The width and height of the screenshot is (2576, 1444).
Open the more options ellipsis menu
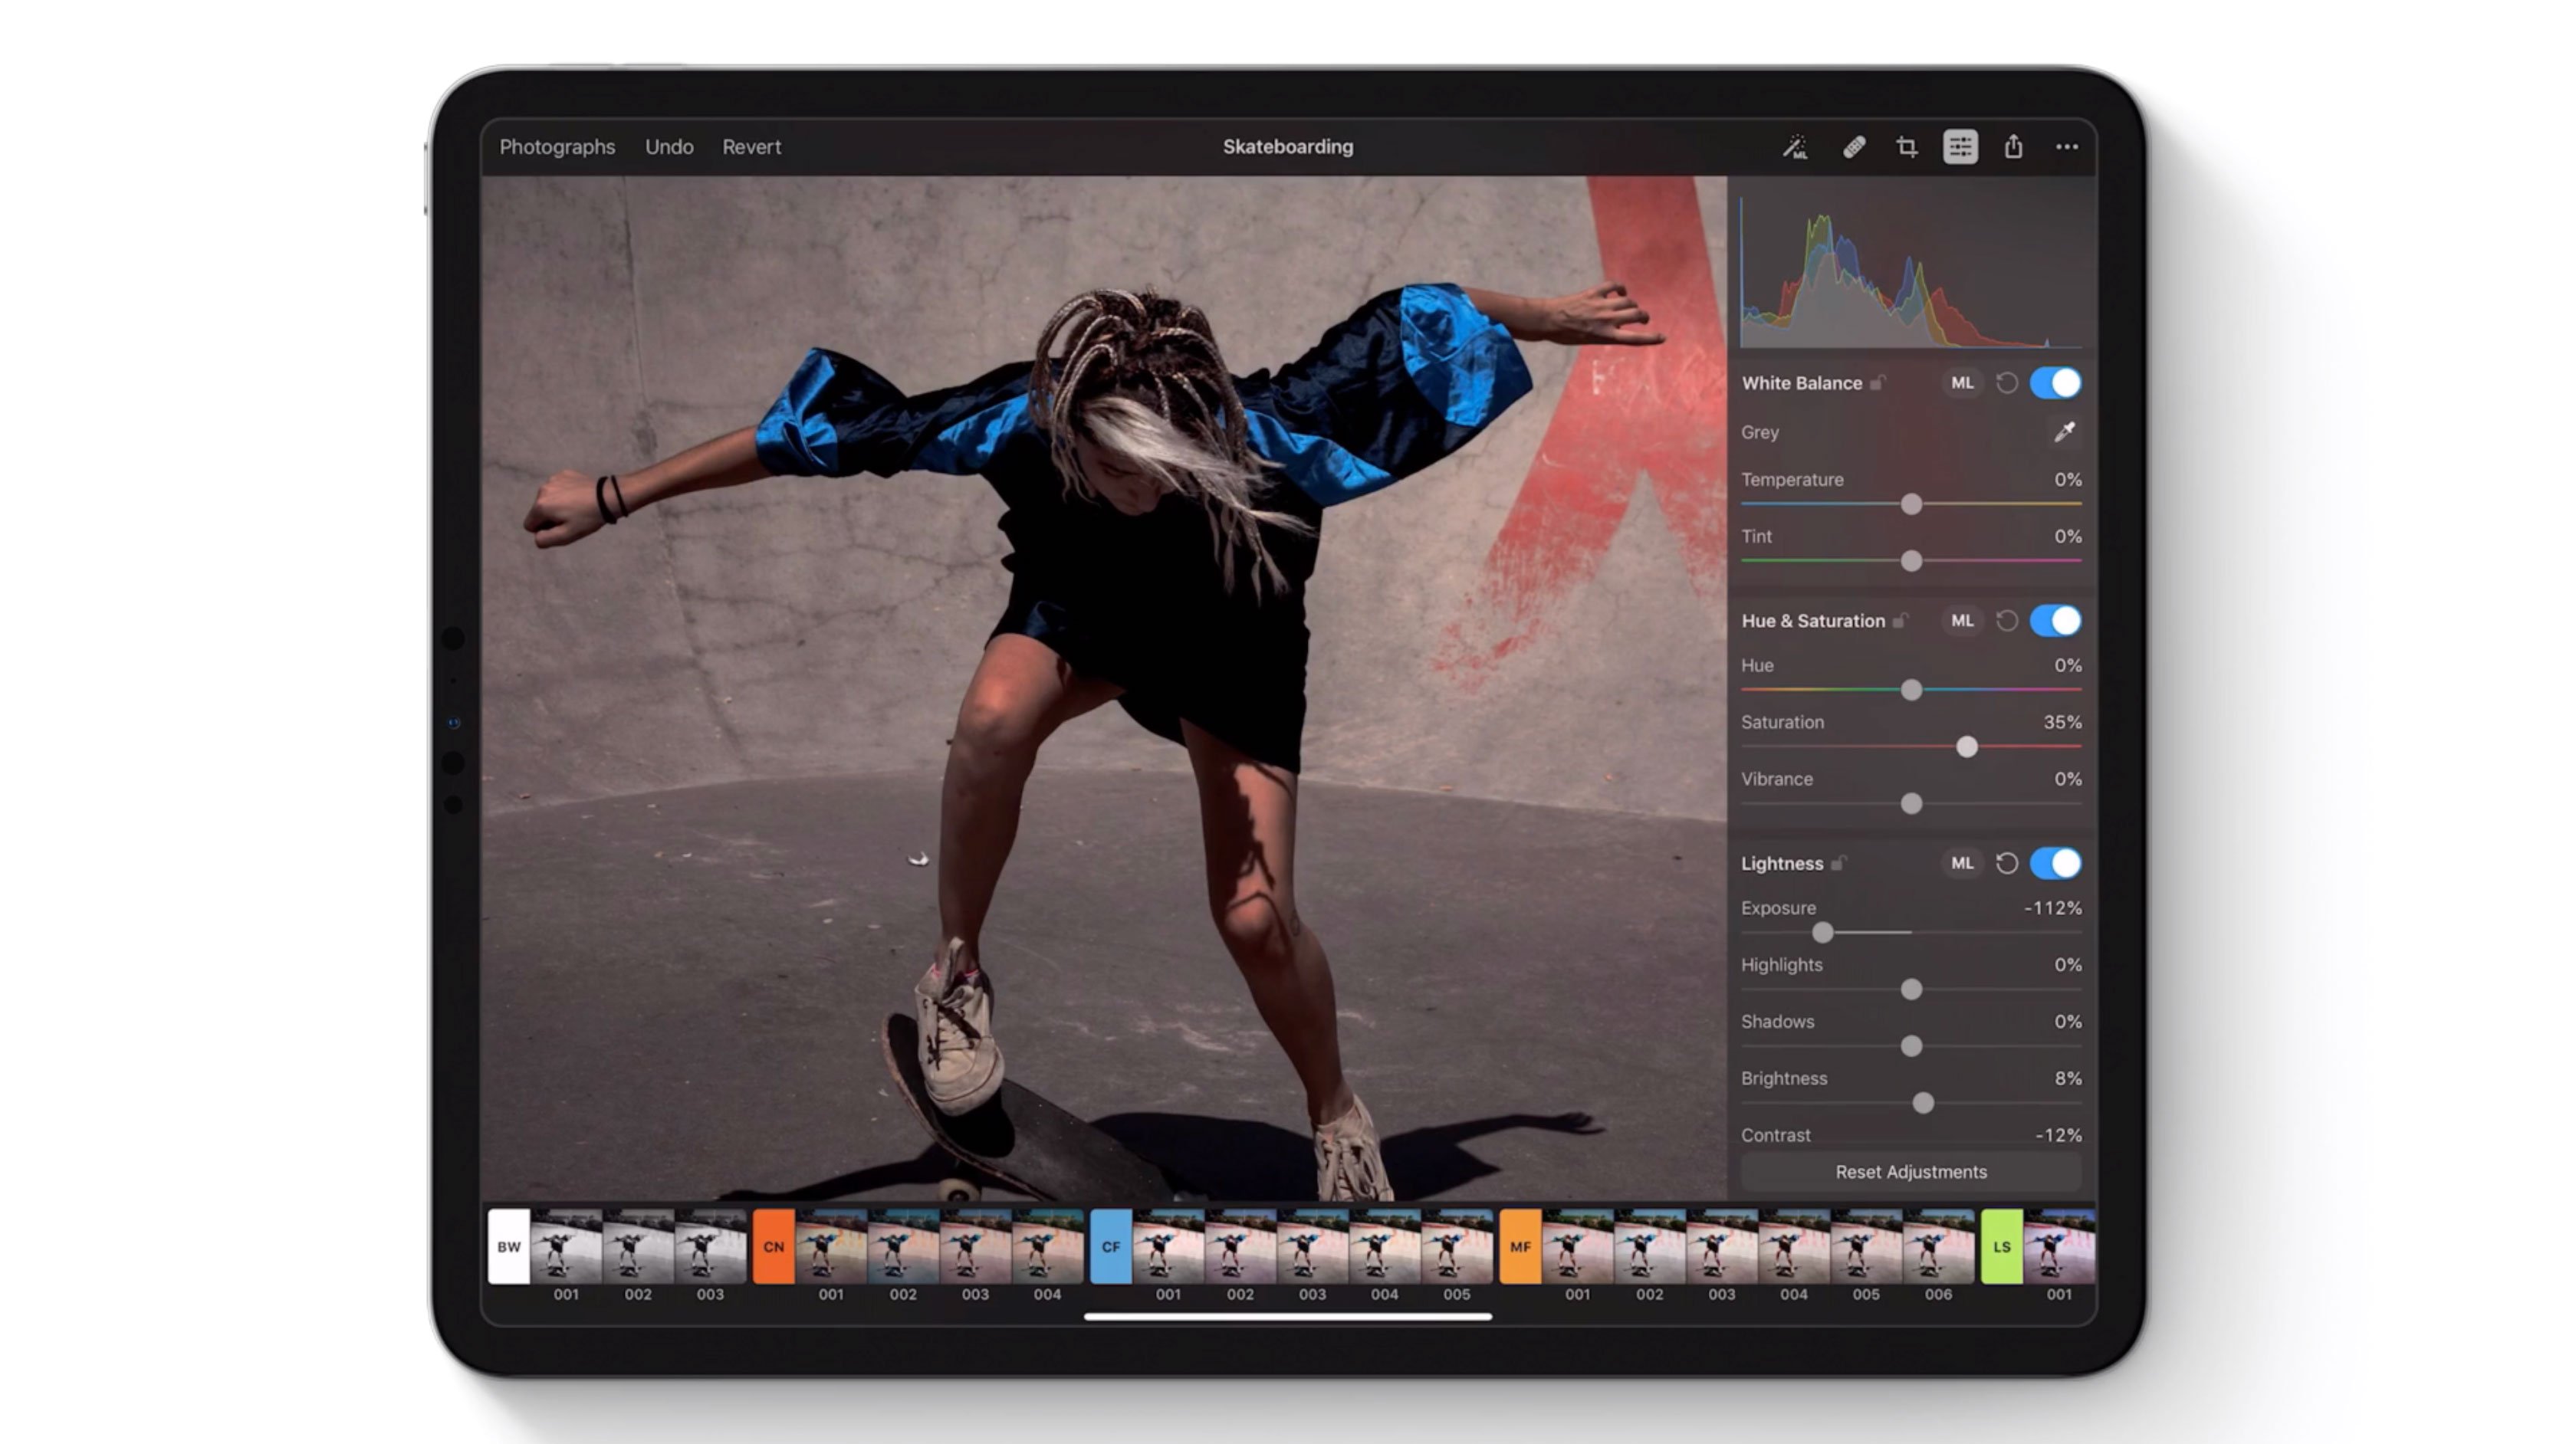click(2067, 147)
